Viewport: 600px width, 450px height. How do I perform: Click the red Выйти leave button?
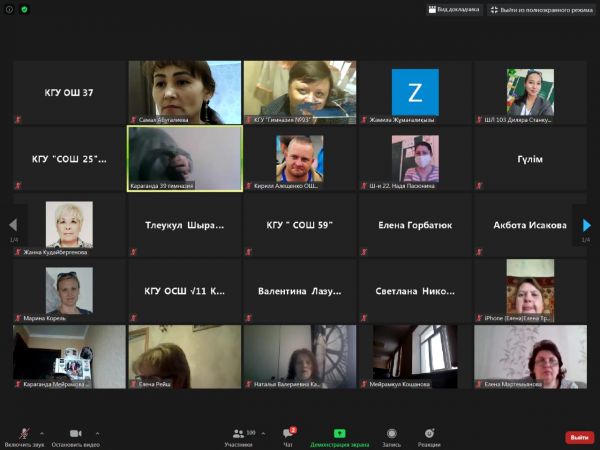click(579, 437)
